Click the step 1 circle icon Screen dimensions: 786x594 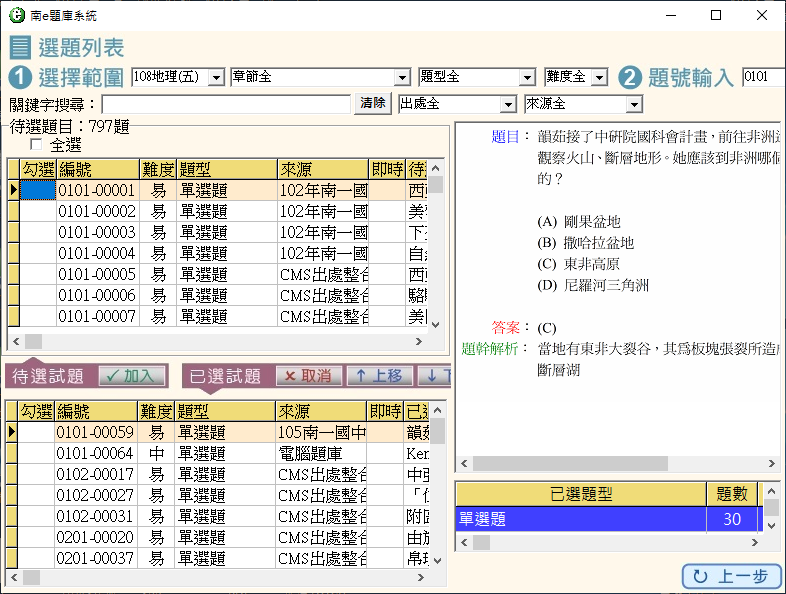20,77
